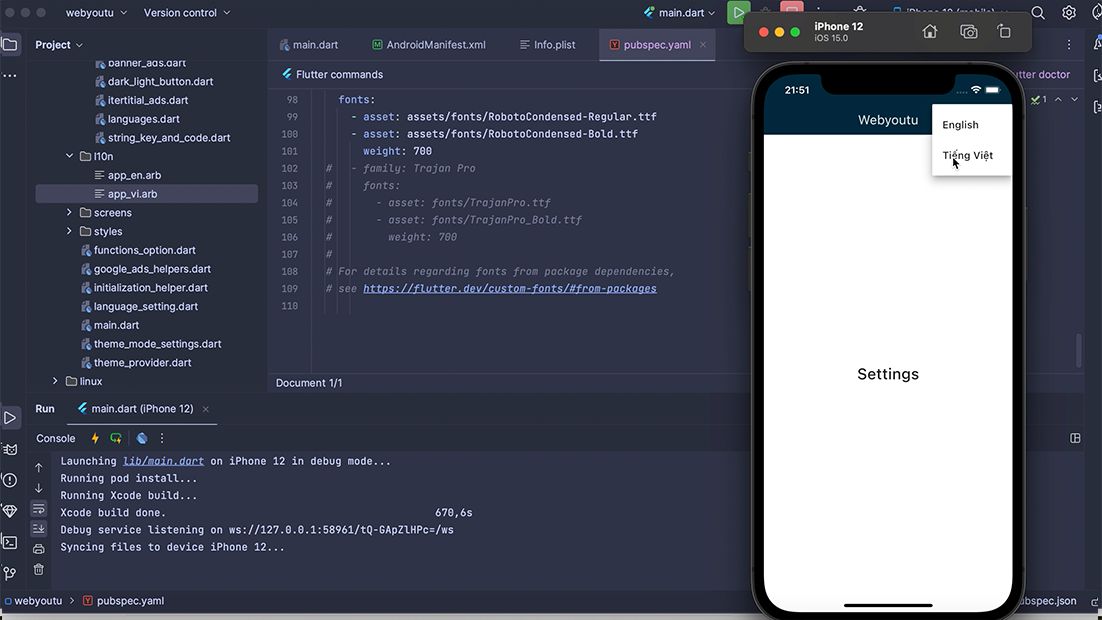Toggle console layout icon at right
Screen dimensions: 1102x620
1075,438
